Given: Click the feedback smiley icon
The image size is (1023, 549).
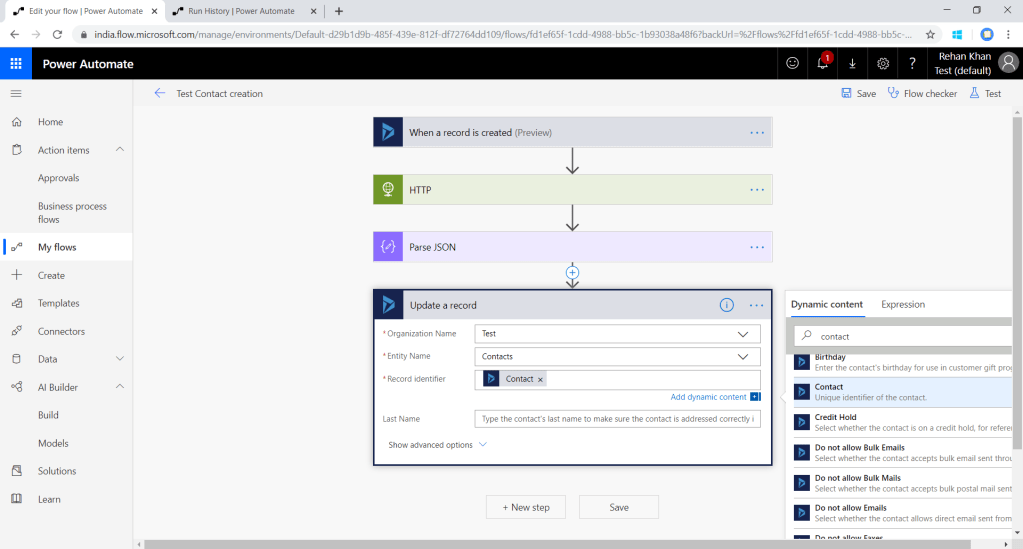Looking at the screenshot, I should pos(792,64).
